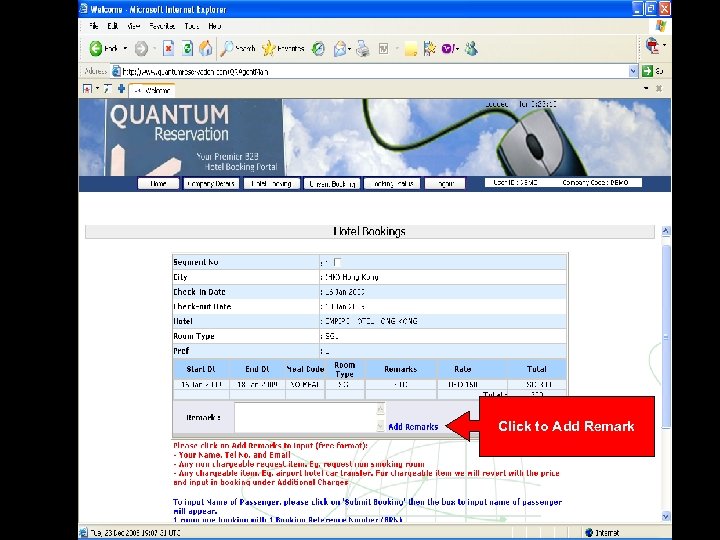The image size is (720, 540).
Task: Click the blue plus add-tab icon
Action: pyautogui.click(x=121, y=89)
